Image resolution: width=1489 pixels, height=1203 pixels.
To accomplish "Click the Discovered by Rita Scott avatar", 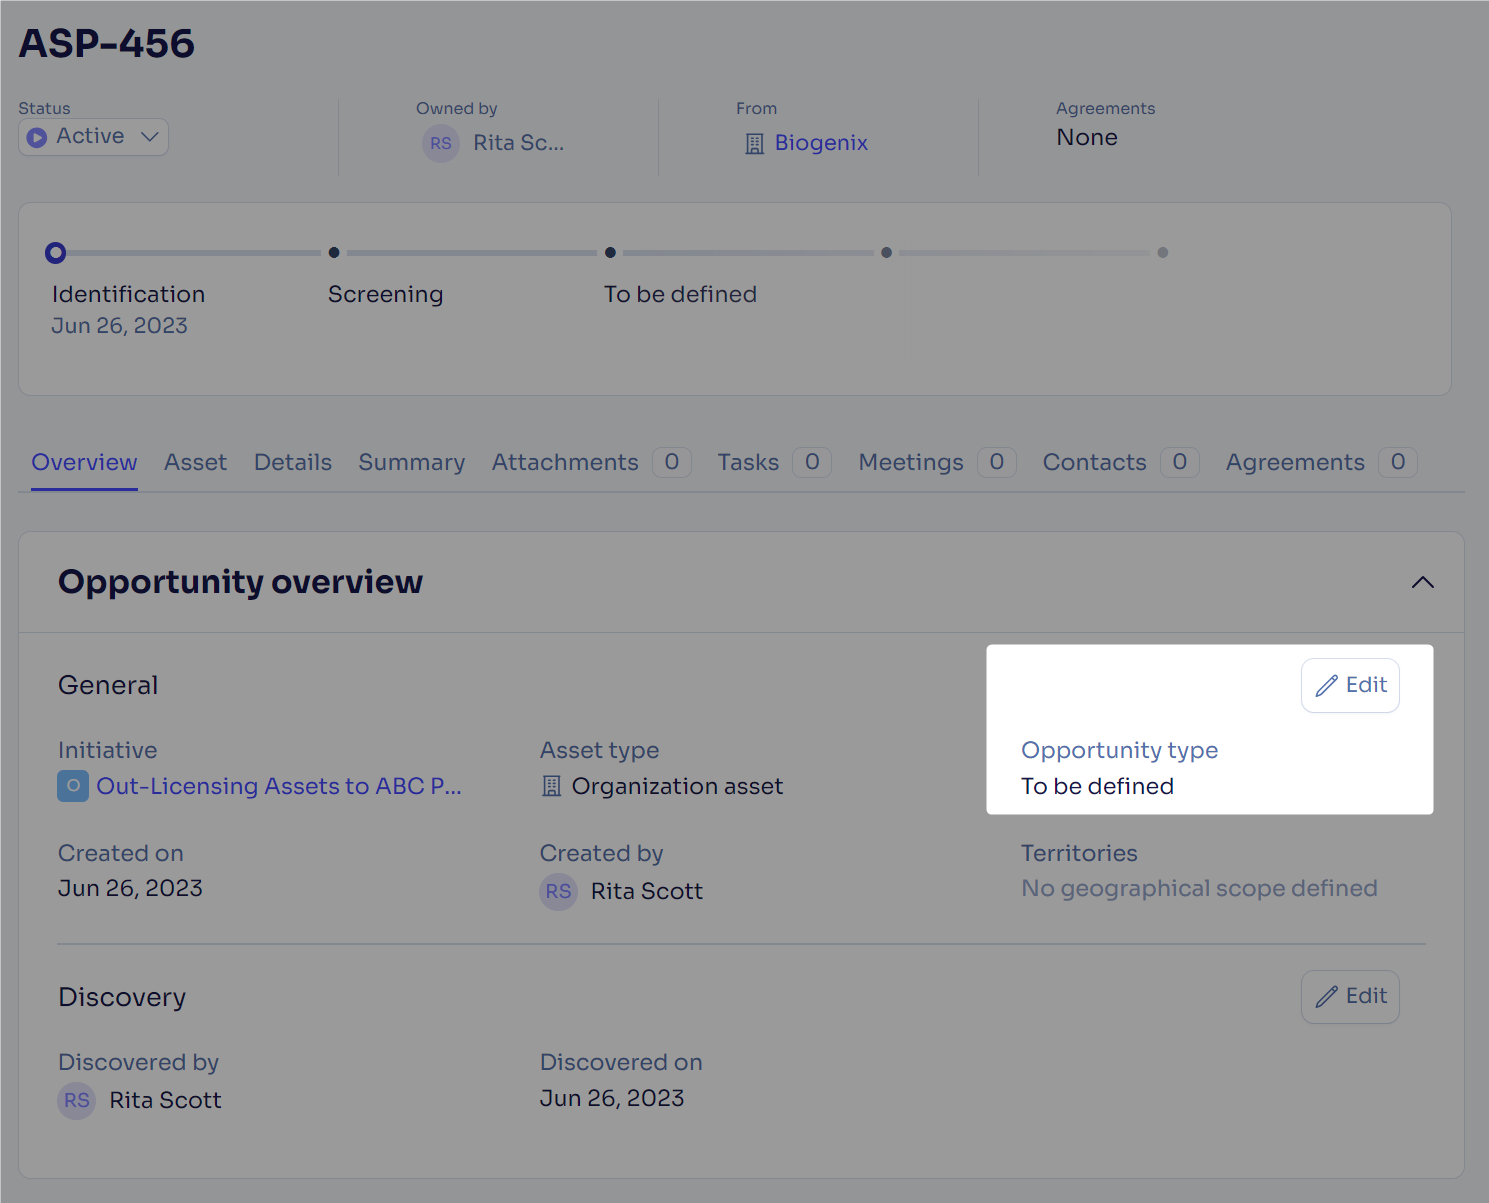I will tap(77, 1100).
